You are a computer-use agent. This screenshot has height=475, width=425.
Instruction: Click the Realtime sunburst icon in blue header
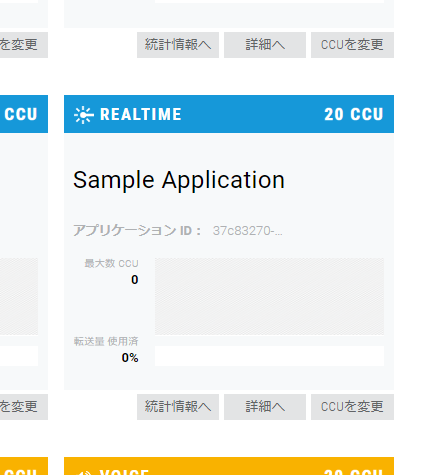point(83,115)
